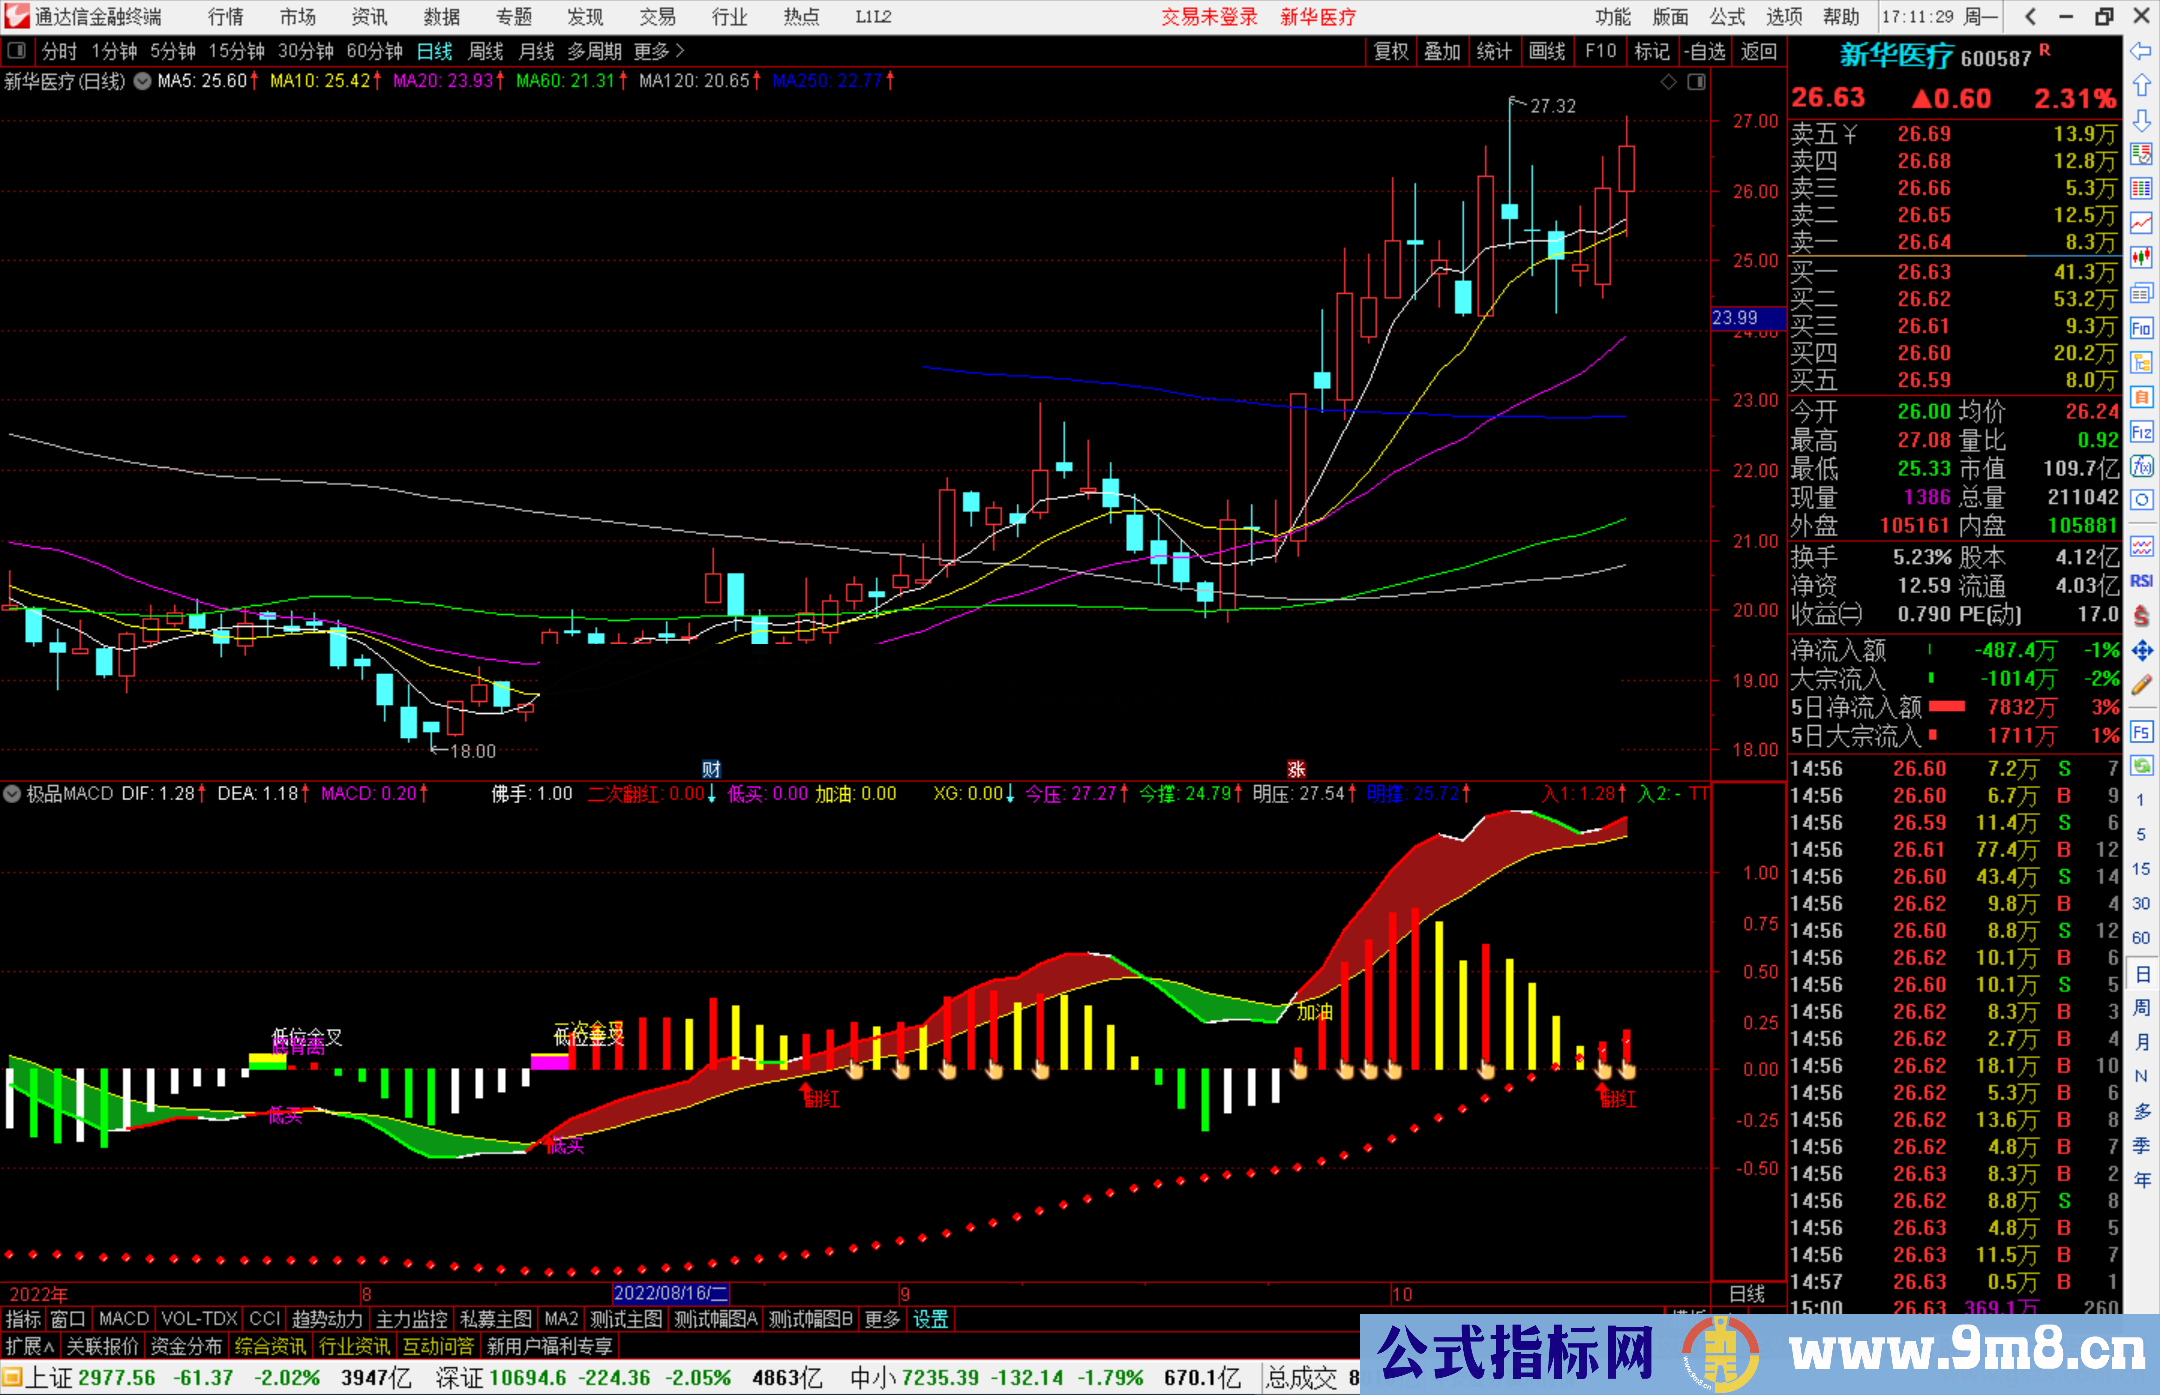Switch to 周线 weekly chart tab

pyautogui.click(x=486, y=51)
